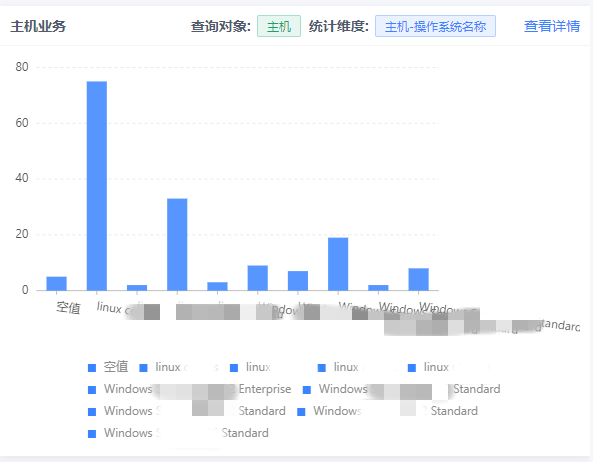
Task: Select the 主机 query object tag
Action: [279, 26]
